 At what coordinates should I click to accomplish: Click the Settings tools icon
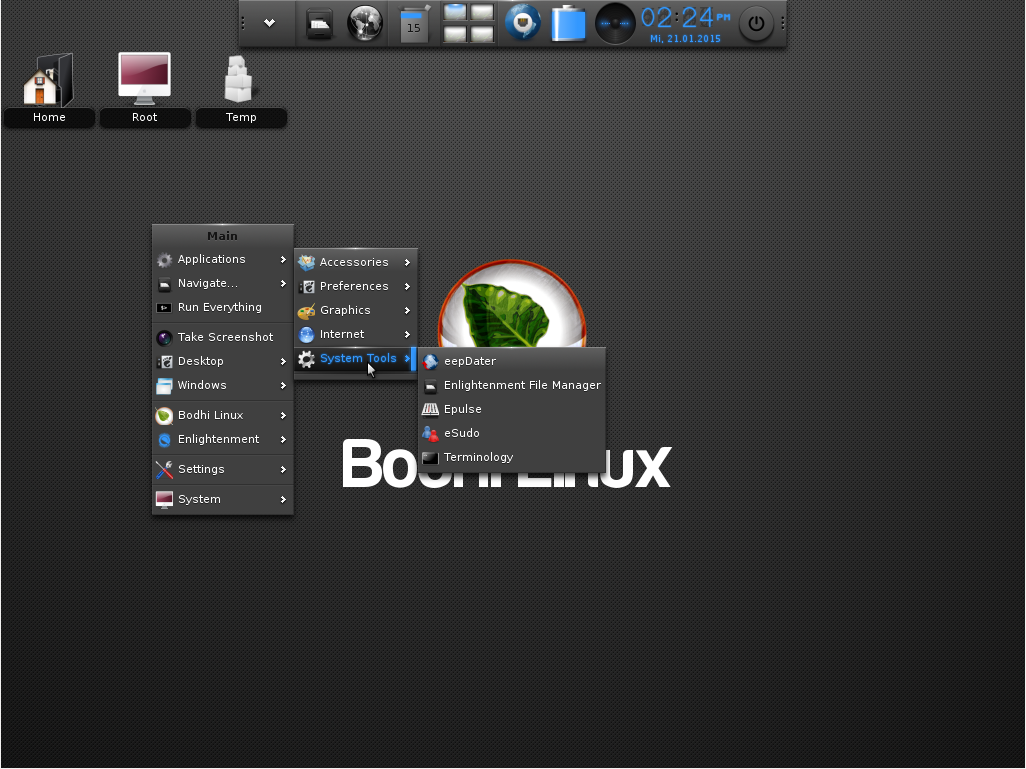pos(164,469)
